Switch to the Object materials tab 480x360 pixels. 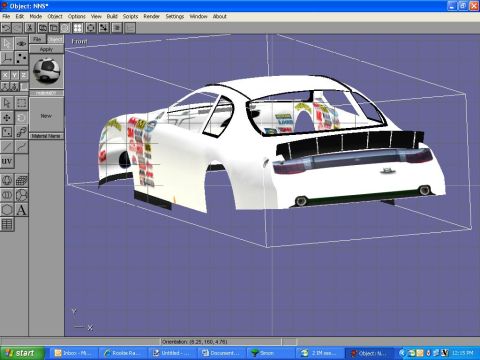coord(55,39)
